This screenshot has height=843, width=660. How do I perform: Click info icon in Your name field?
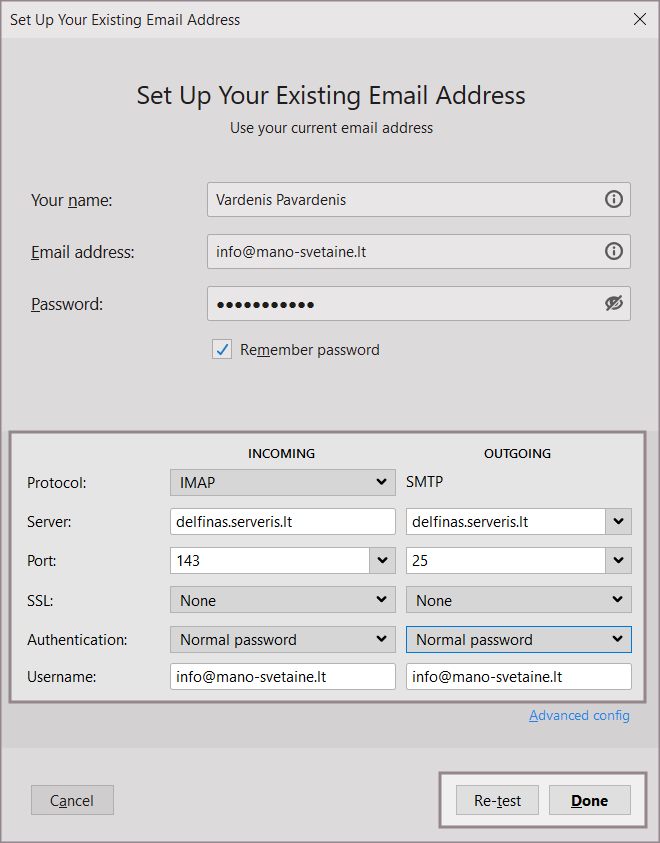[x=614, y=199]
